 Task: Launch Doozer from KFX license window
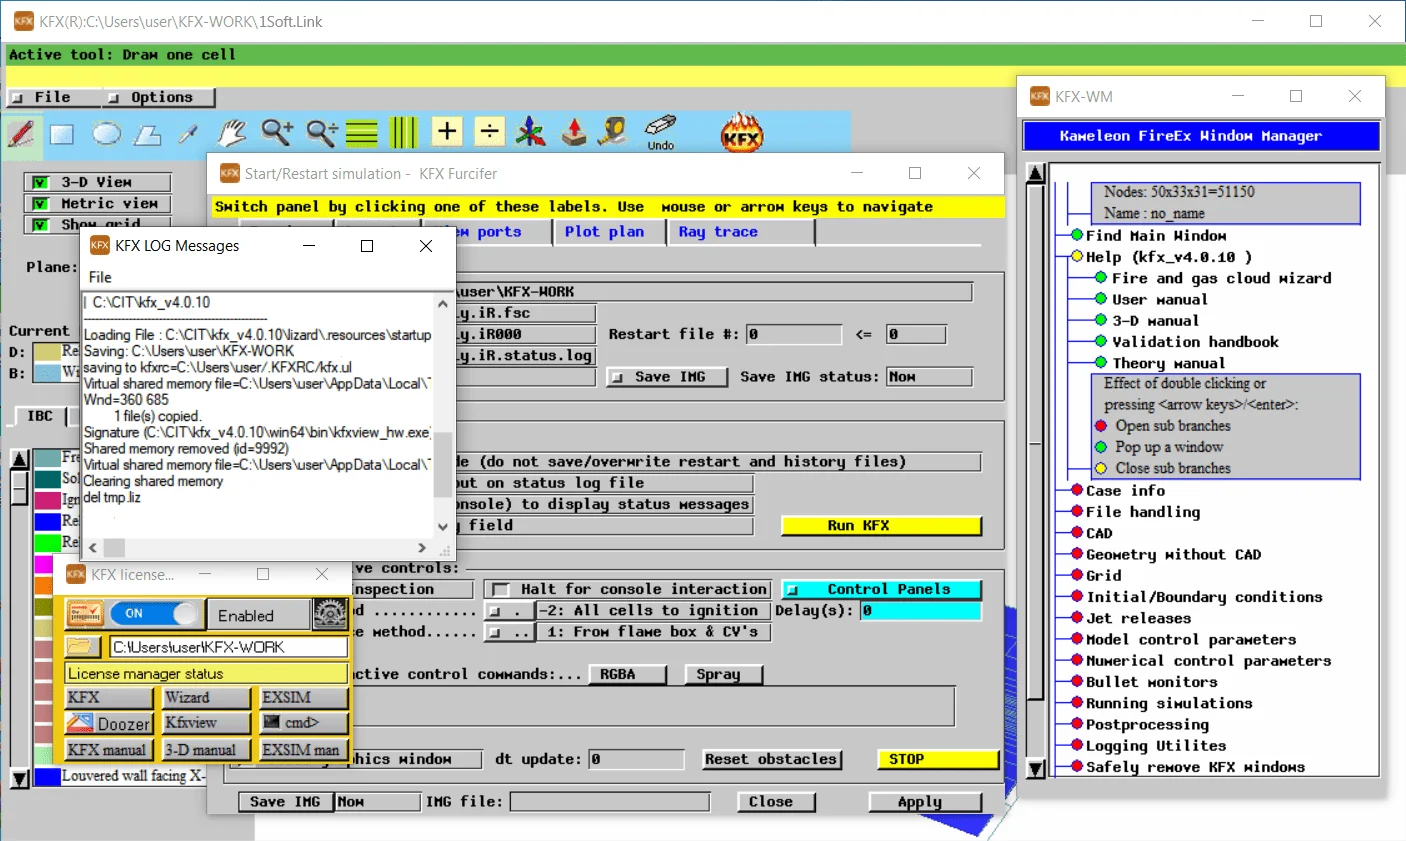pos(109,723)
